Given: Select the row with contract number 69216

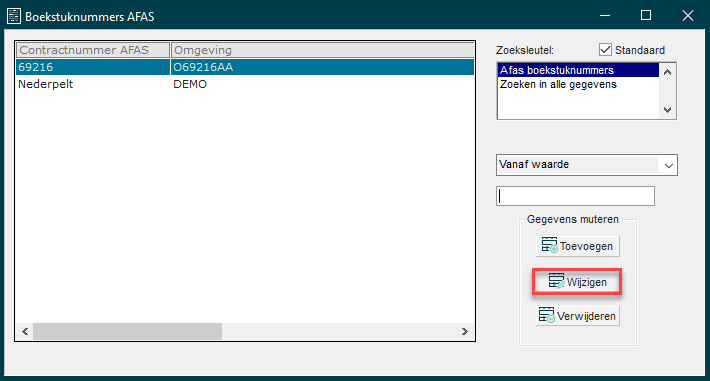Looking at the screenshot, I should (x=245, y=67).
